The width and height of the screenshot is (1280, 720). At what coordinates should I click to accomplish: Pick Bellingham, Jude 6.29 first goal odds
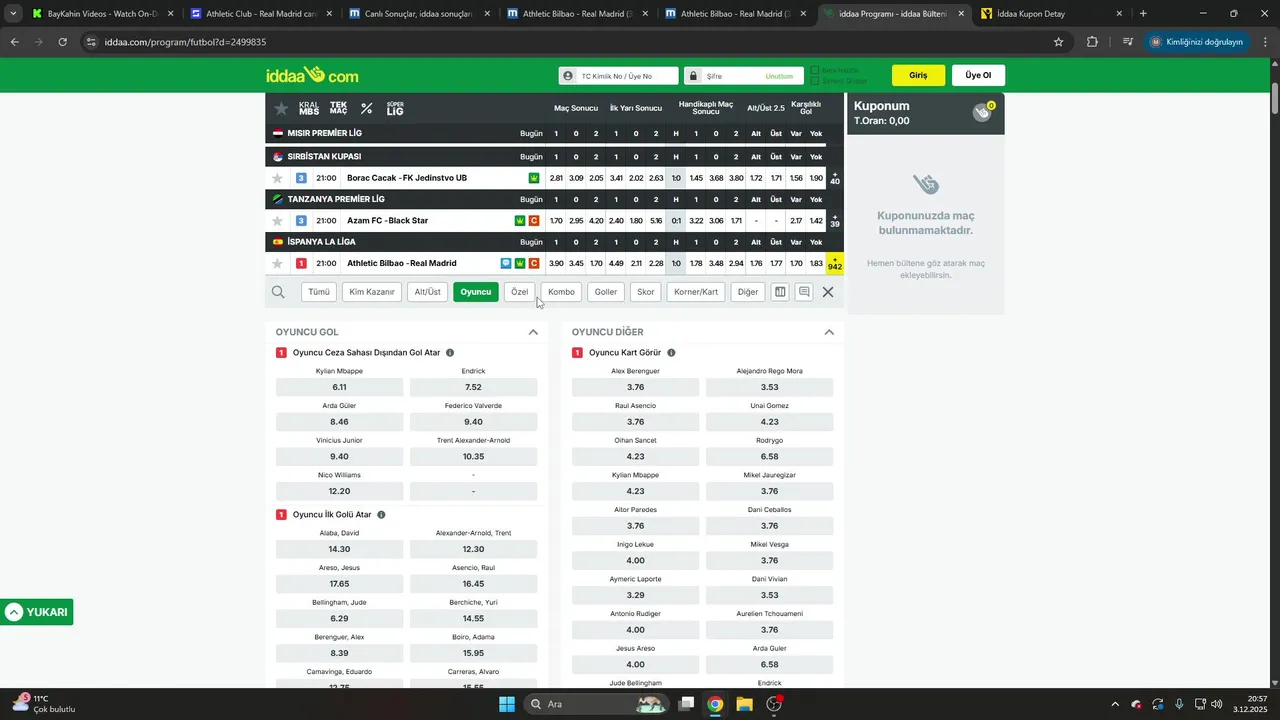click(x=340, y=618)
